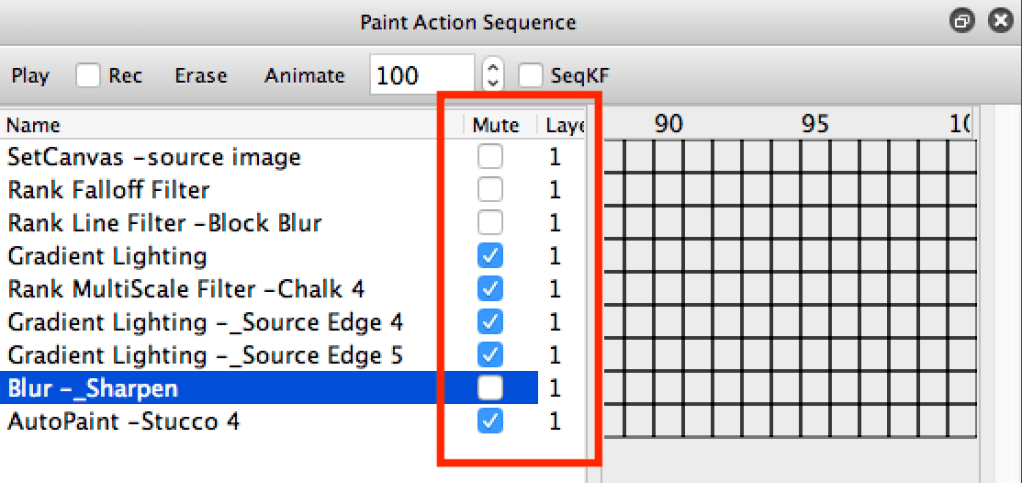Unmute Gradient Lighting -_Source Edge 4
The image size is (1022, 483).
tap(490, 322)
